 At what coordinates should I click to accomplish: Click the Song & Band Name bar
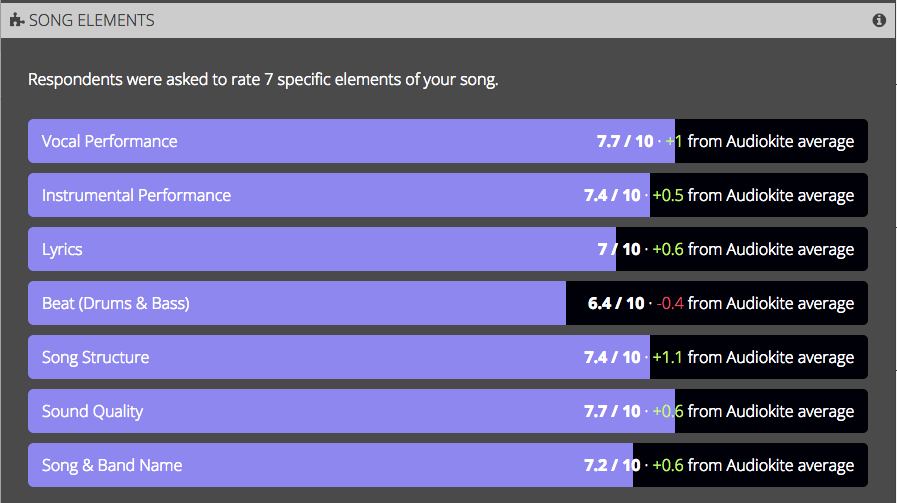pos(448,465)
